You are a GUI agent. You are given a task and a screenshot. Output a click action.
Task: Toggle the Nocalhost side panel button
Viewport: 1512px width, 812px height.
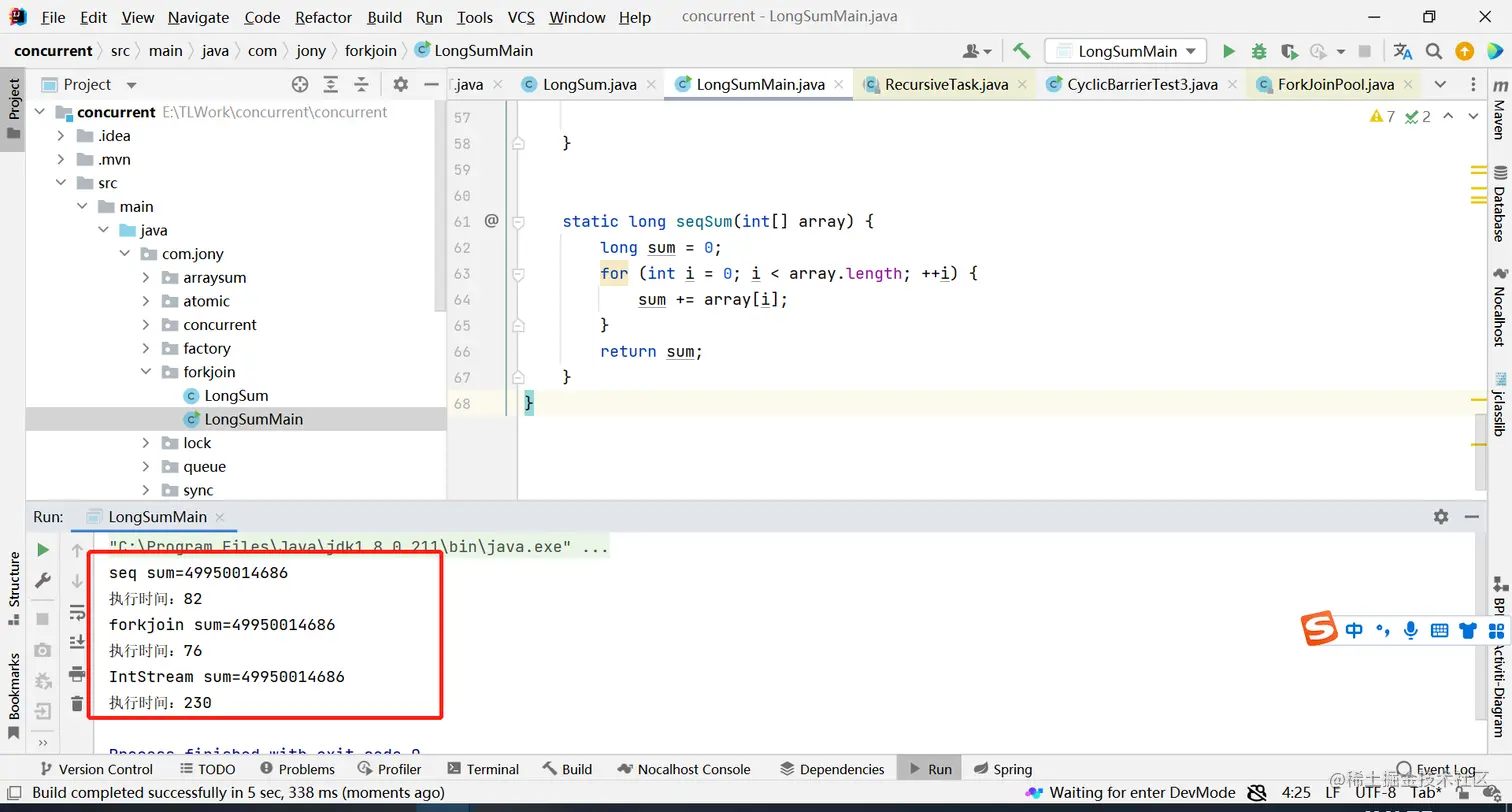click(1499, 308)
